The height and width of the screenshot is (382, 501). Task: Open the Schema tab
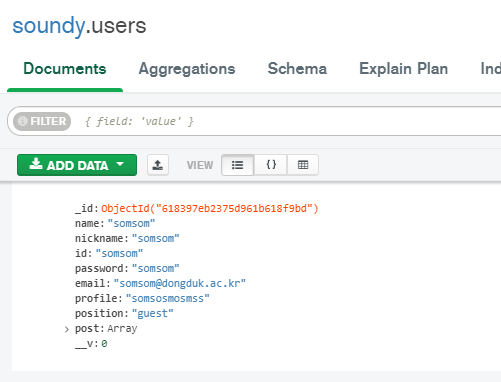(x=297, y=69)
